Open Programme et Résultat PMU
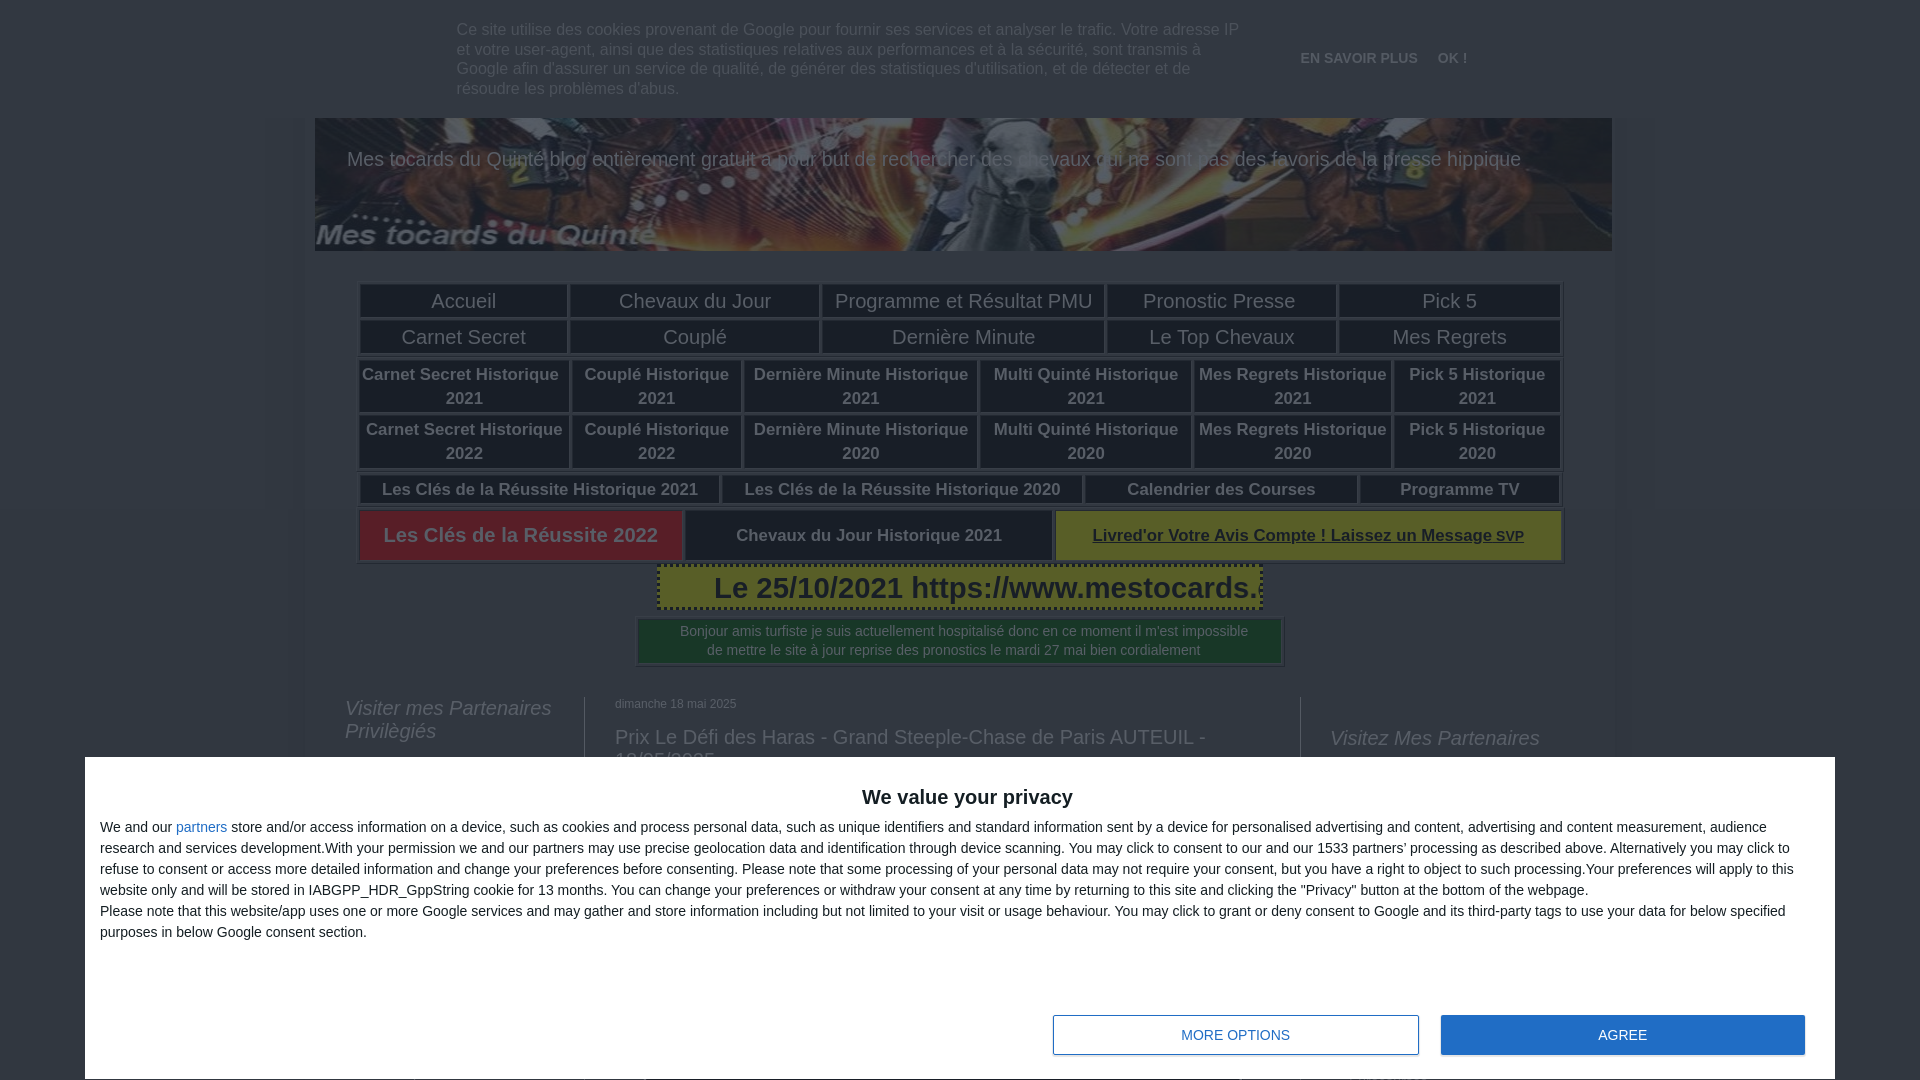The image size is (1920, 1080). [963, 301]
